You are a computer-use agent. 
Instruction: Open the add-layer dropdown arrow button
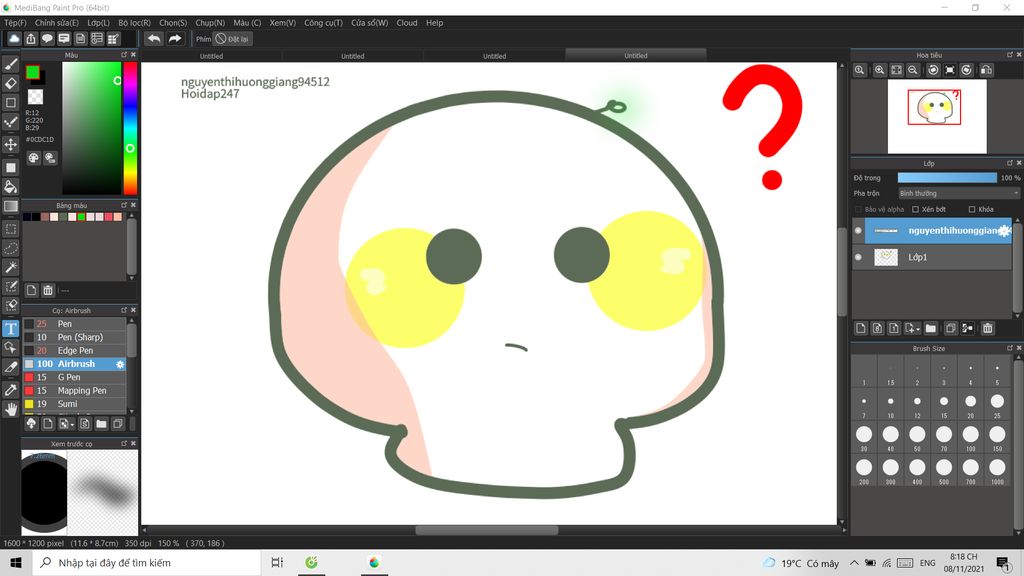912,328
